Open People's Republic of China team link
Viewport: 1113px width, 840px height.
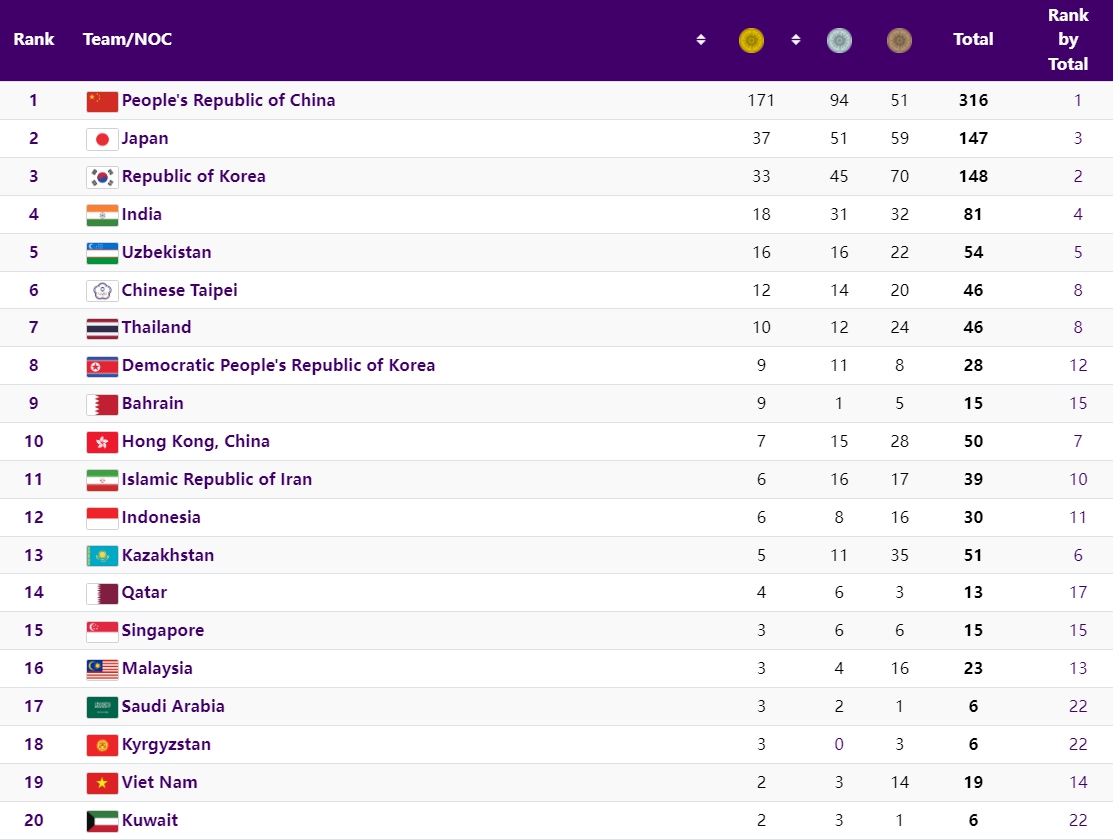tap(229, 100)
